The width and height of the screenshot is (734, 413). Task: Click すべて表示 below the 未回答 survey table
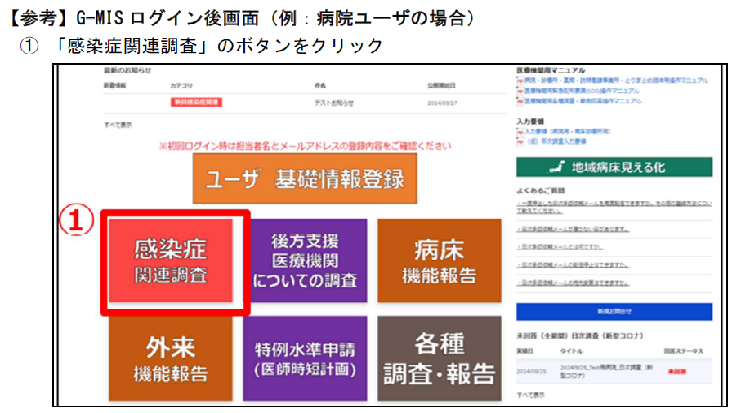tap(530, 396)
